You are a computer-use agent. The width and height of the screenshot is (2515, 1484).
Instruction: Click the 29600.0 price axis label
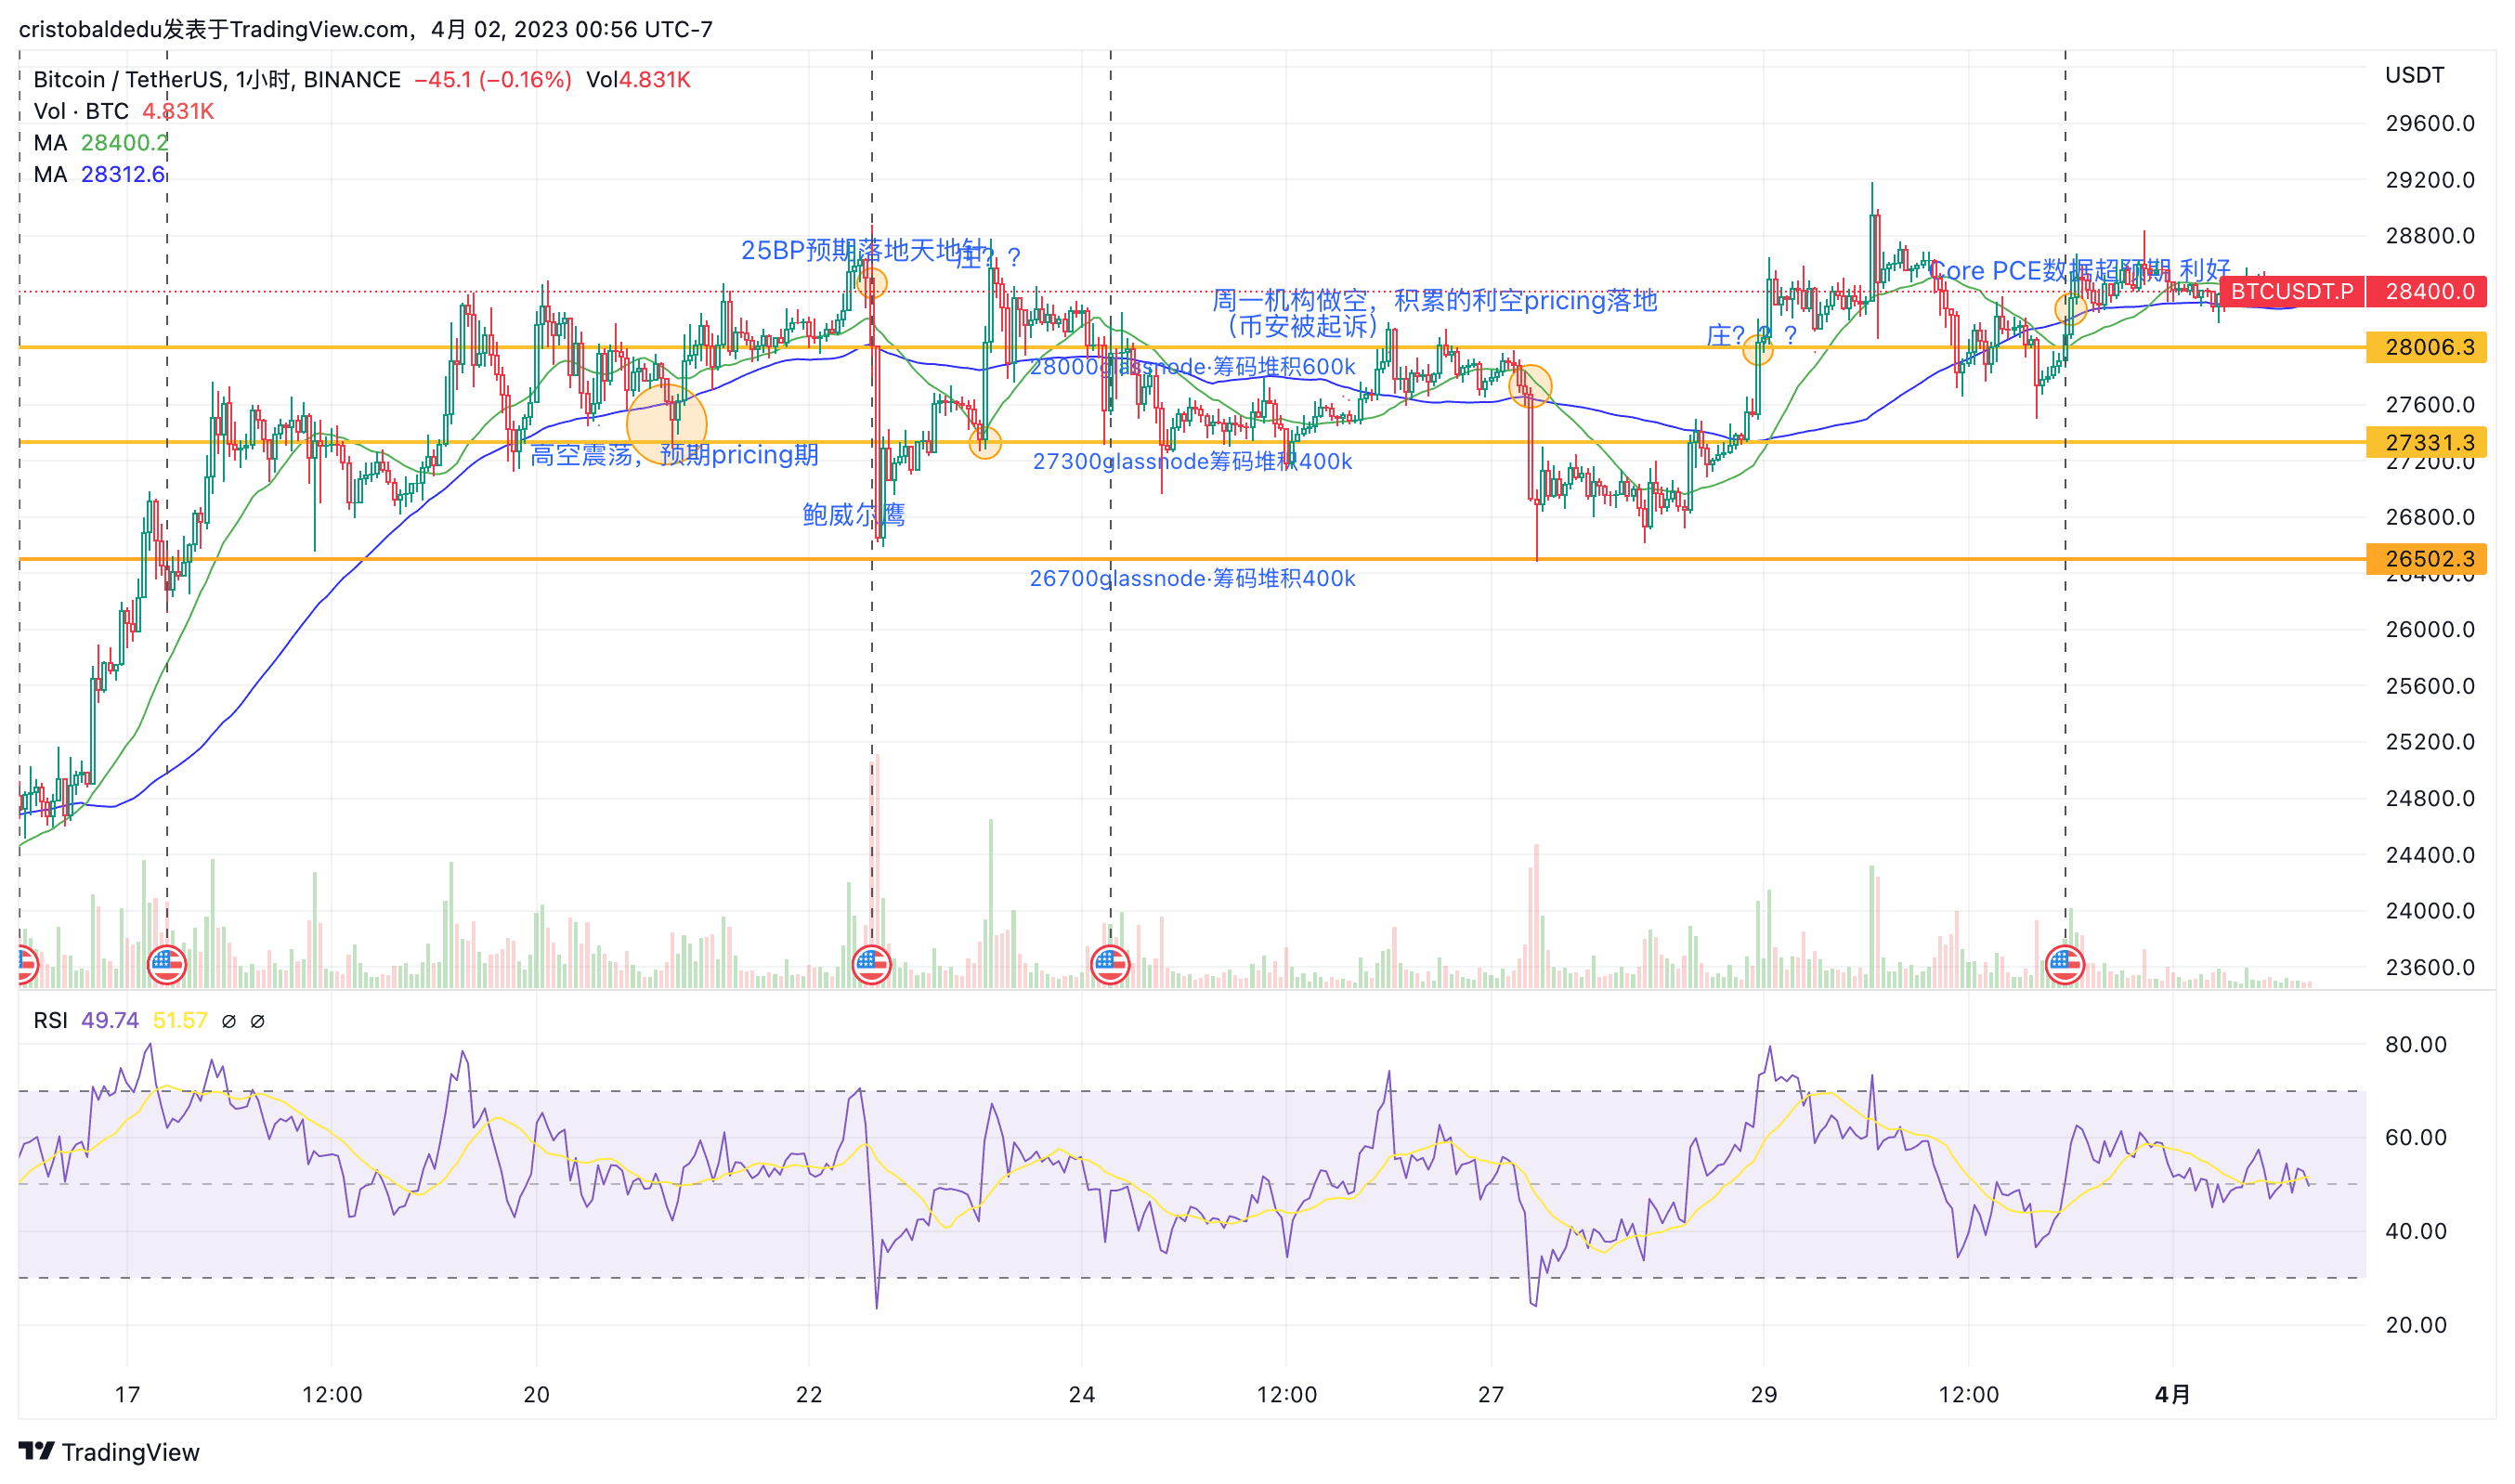[x=2429, y=123]
